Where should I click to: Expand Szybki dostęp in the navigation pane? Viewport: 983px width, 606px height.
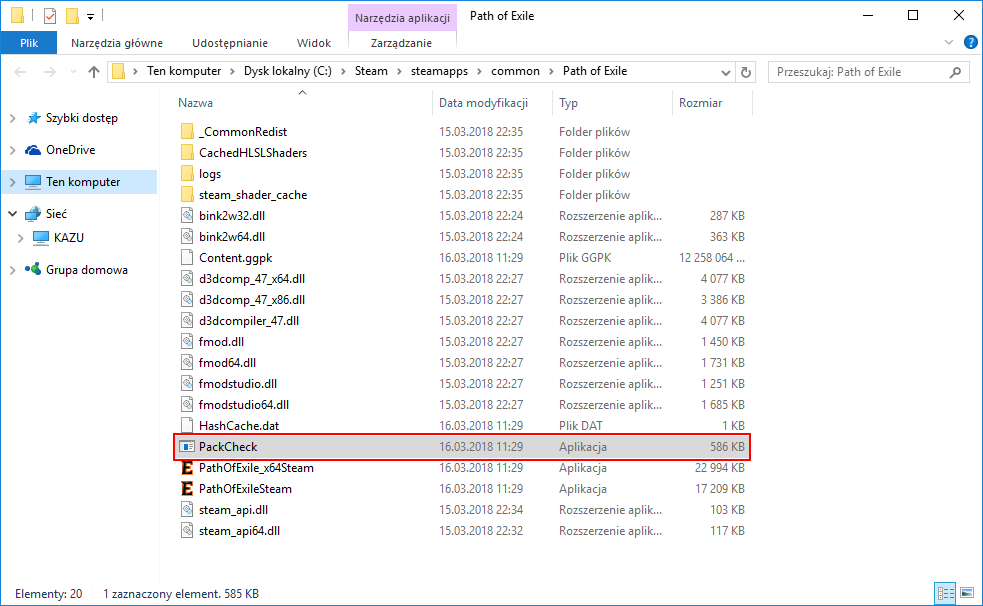point(13,118)
